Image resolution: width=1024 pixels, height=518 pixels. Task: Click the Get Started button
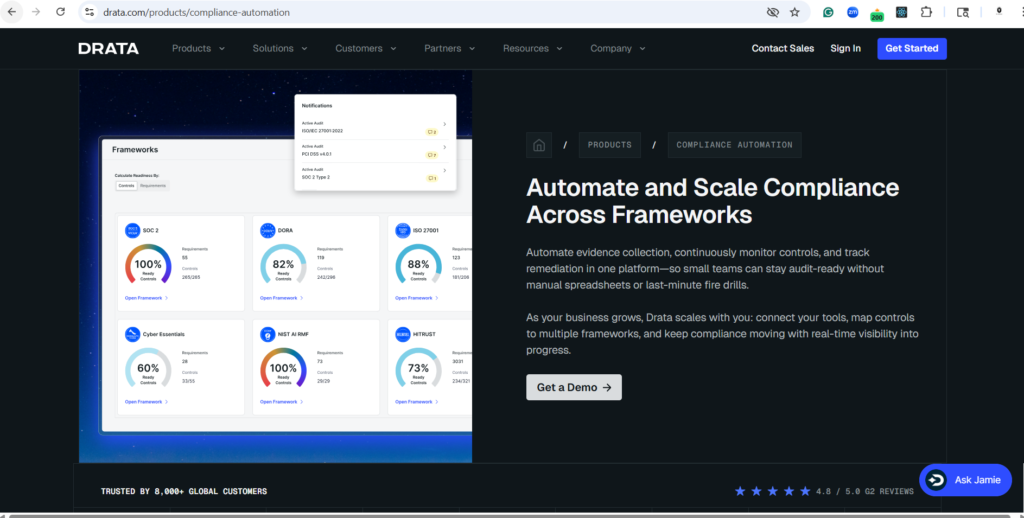point(911,48)
